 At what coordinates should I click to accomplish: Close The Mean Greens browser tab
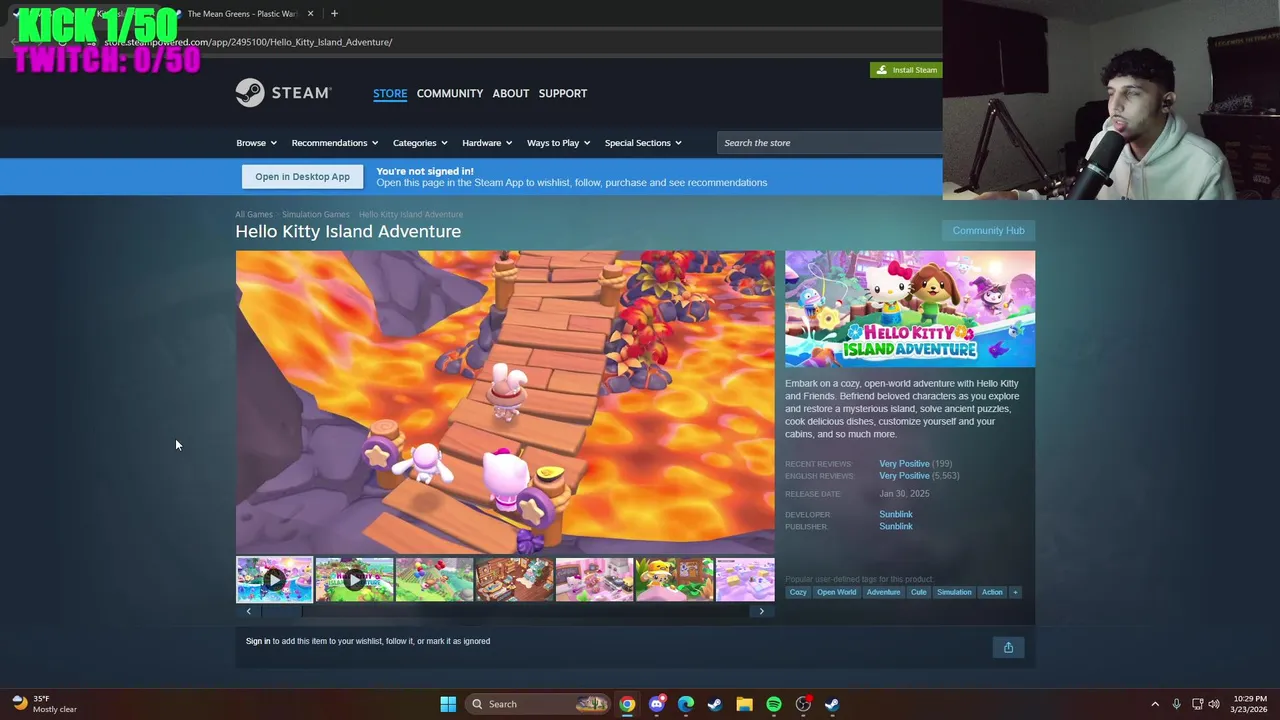tap(310, 14)
